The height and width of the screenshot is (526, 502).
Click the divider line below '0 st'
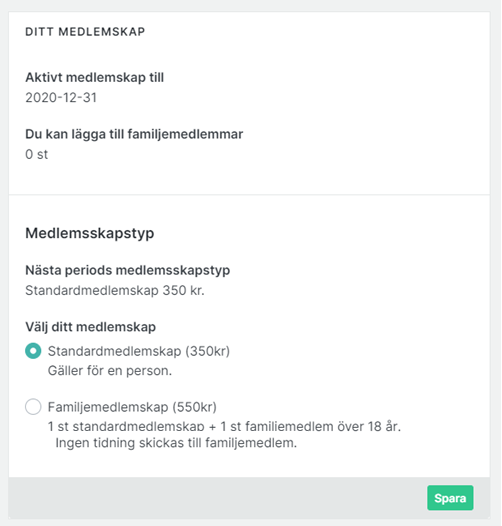(x=249, y=194)
